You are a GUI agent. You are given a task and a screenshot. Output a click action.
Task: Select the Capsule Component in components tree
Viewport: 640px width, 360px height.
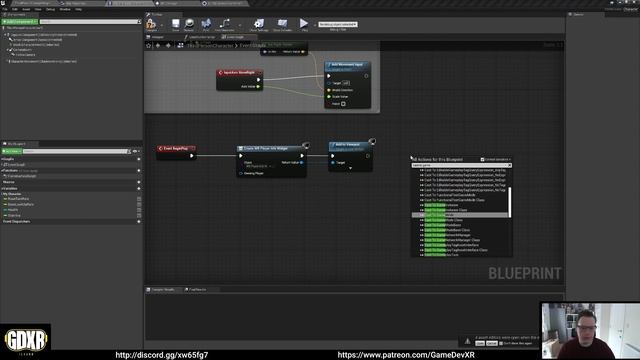point(43,35)
